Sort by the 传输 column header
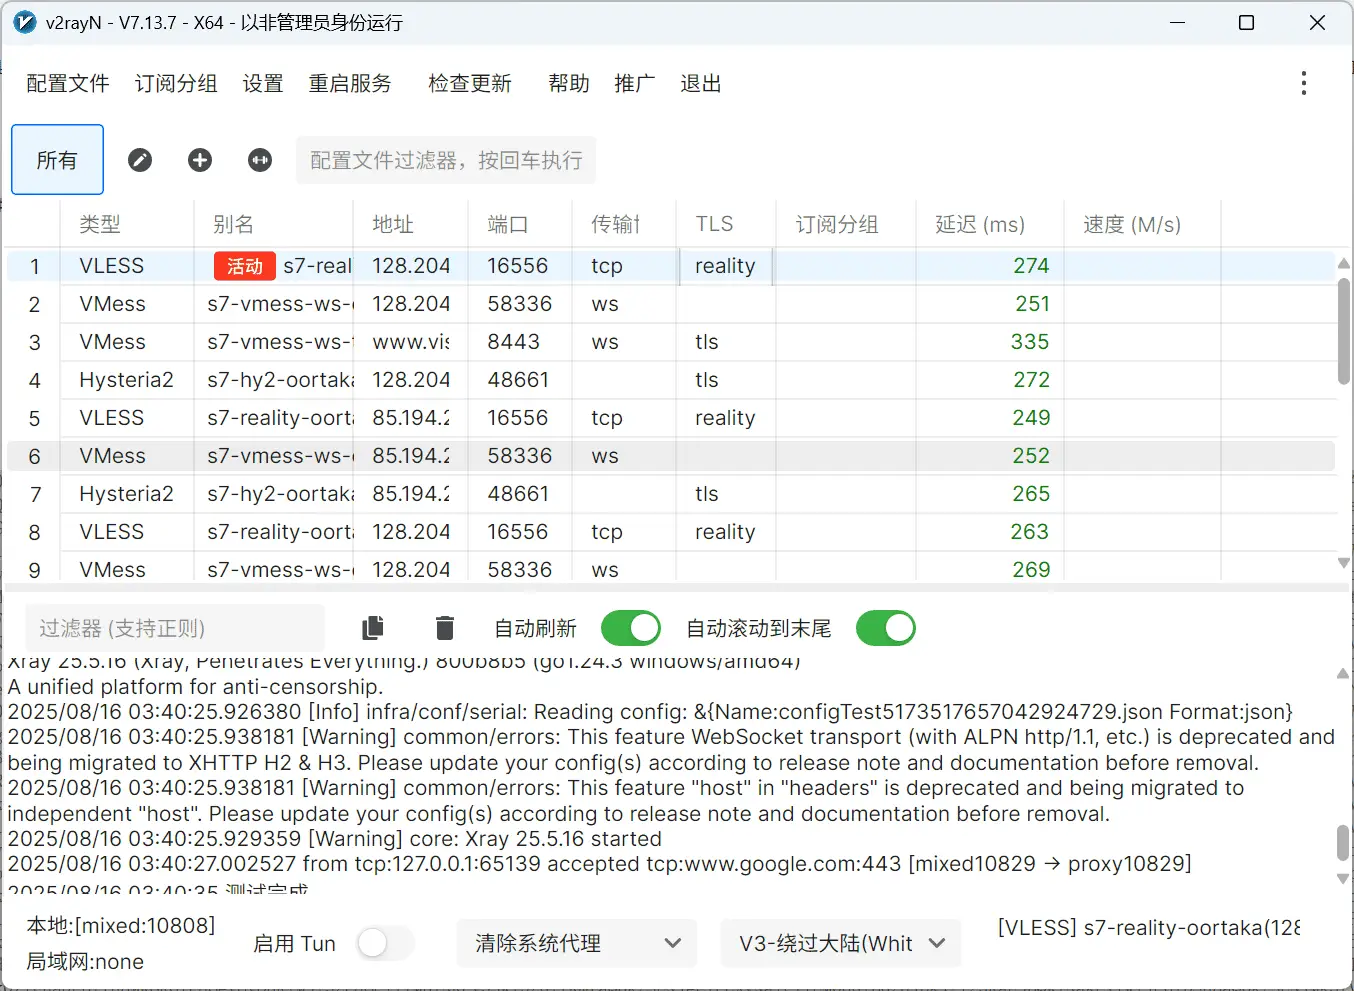The image size is (1354, 991). [624, 224]
